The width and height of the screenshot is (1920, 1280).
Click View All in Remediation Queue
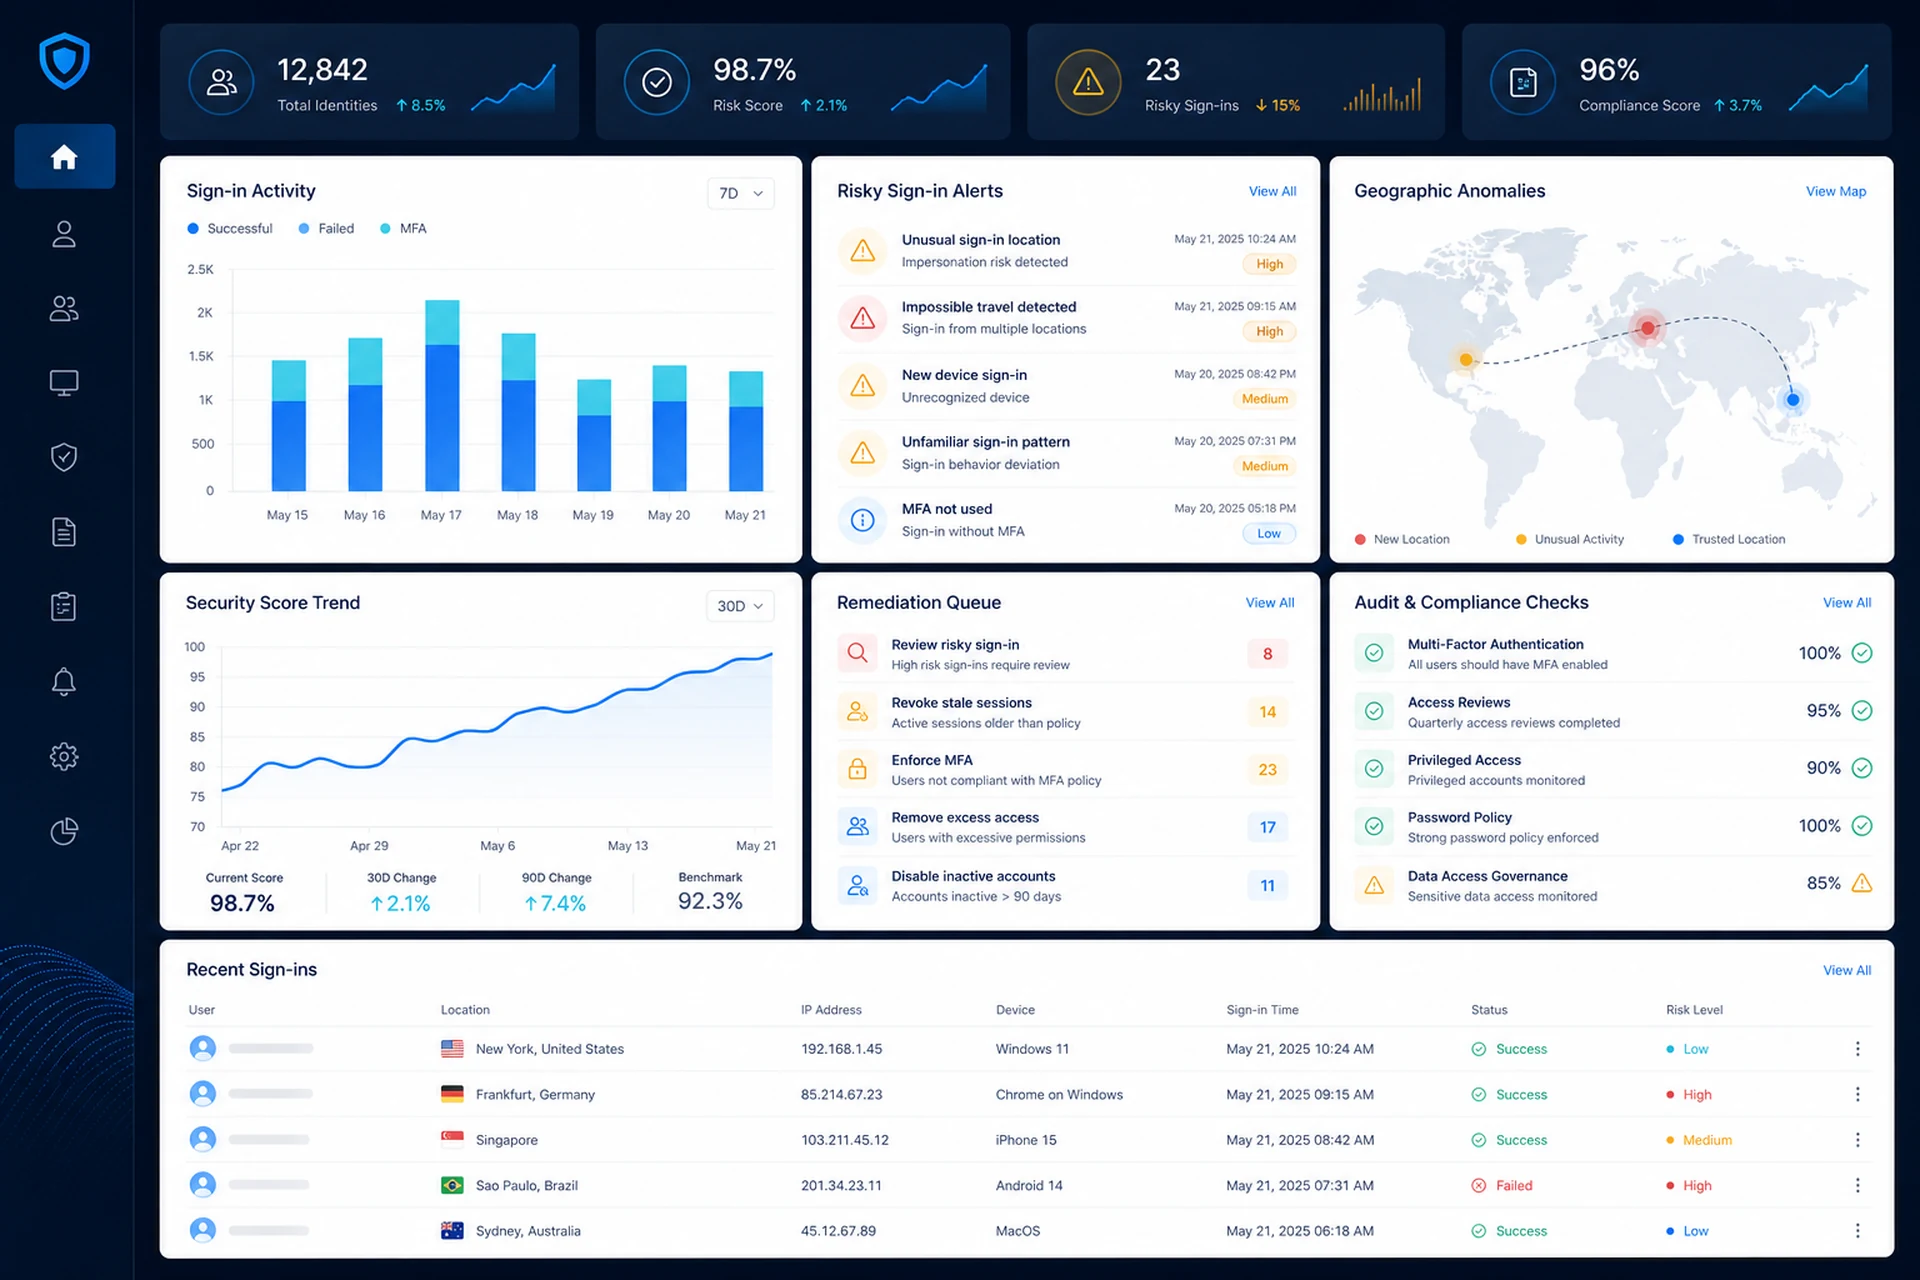[1270, 603]
